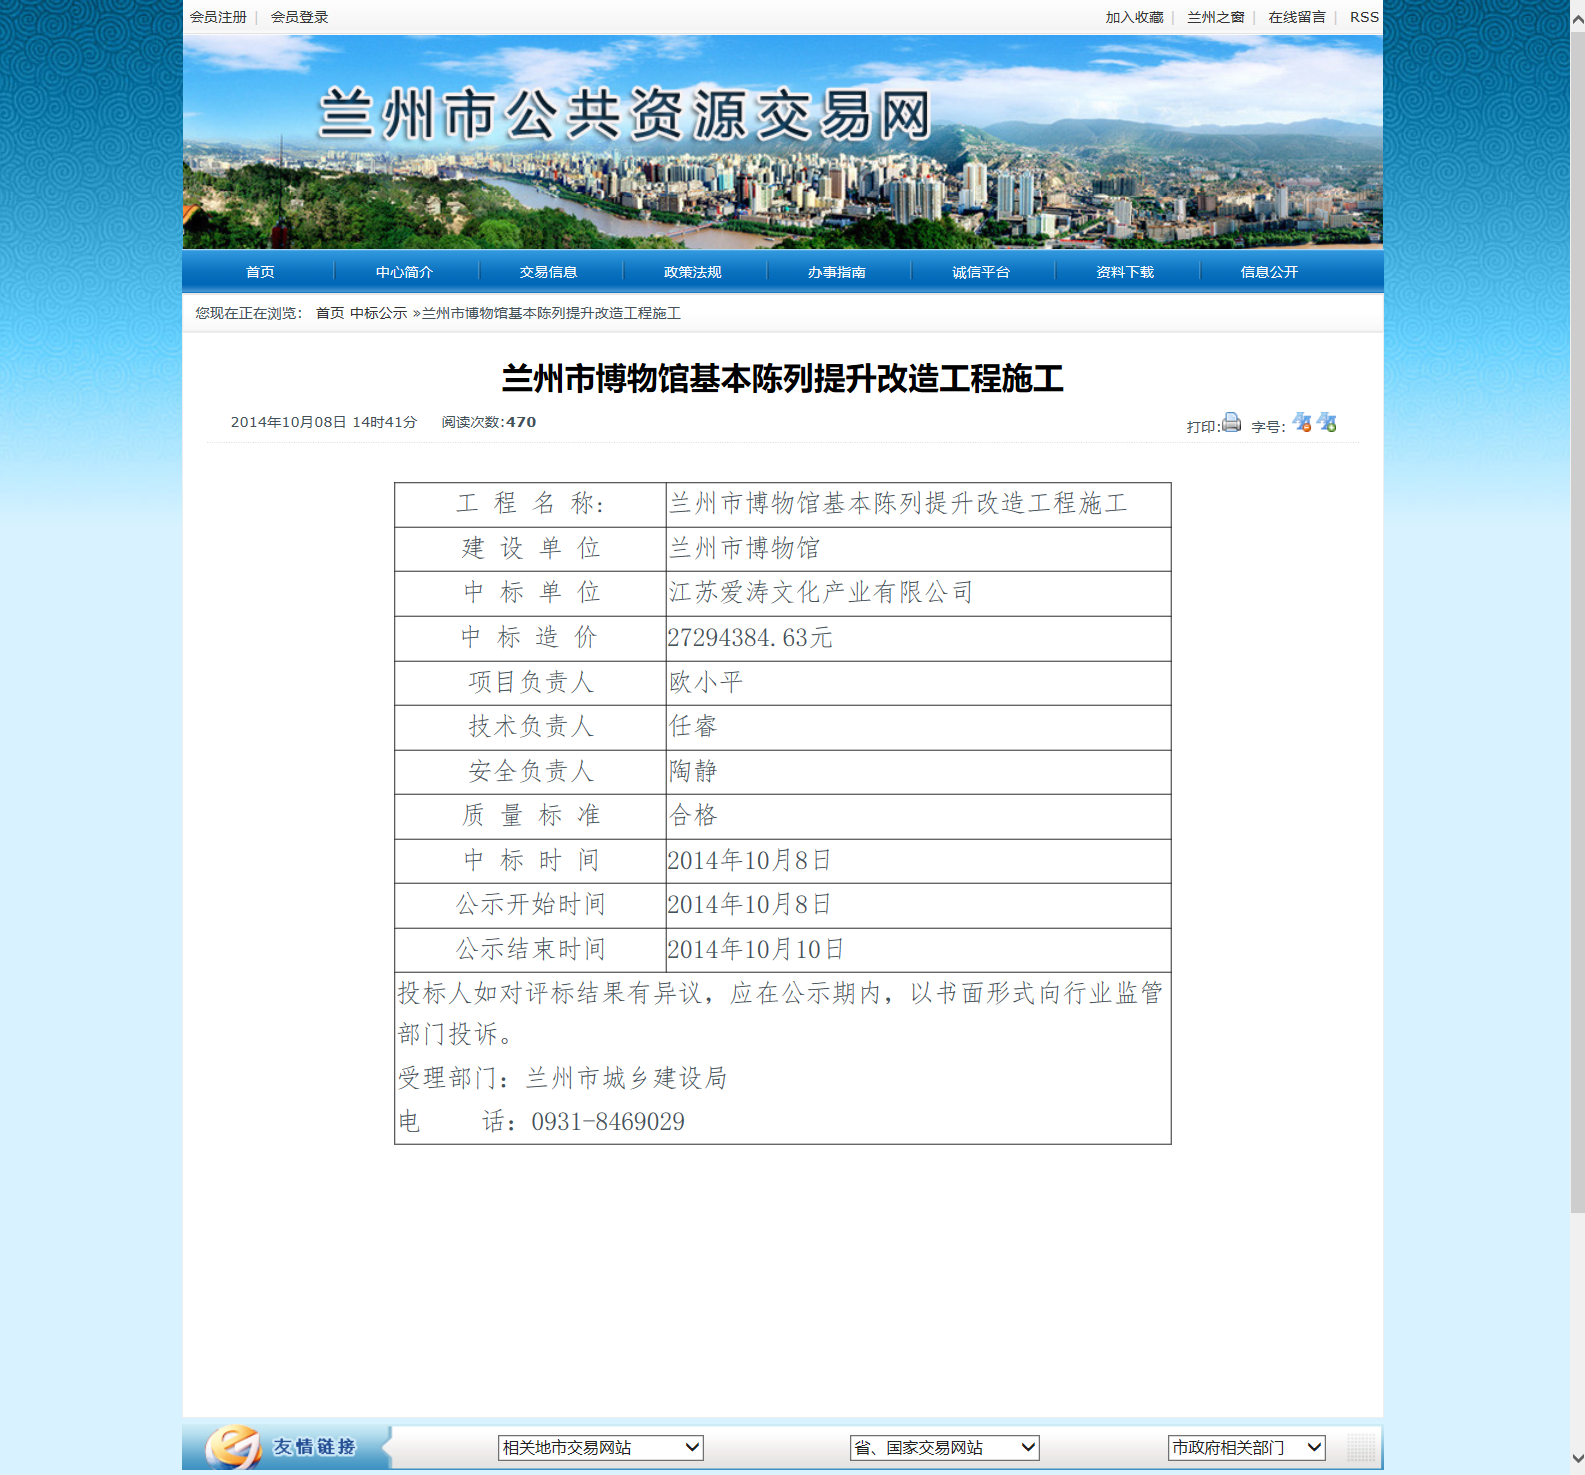Click the 建设单位 value 兰州市博物馆
This screenshot has height=1475, width=1585.
(744, 548)
